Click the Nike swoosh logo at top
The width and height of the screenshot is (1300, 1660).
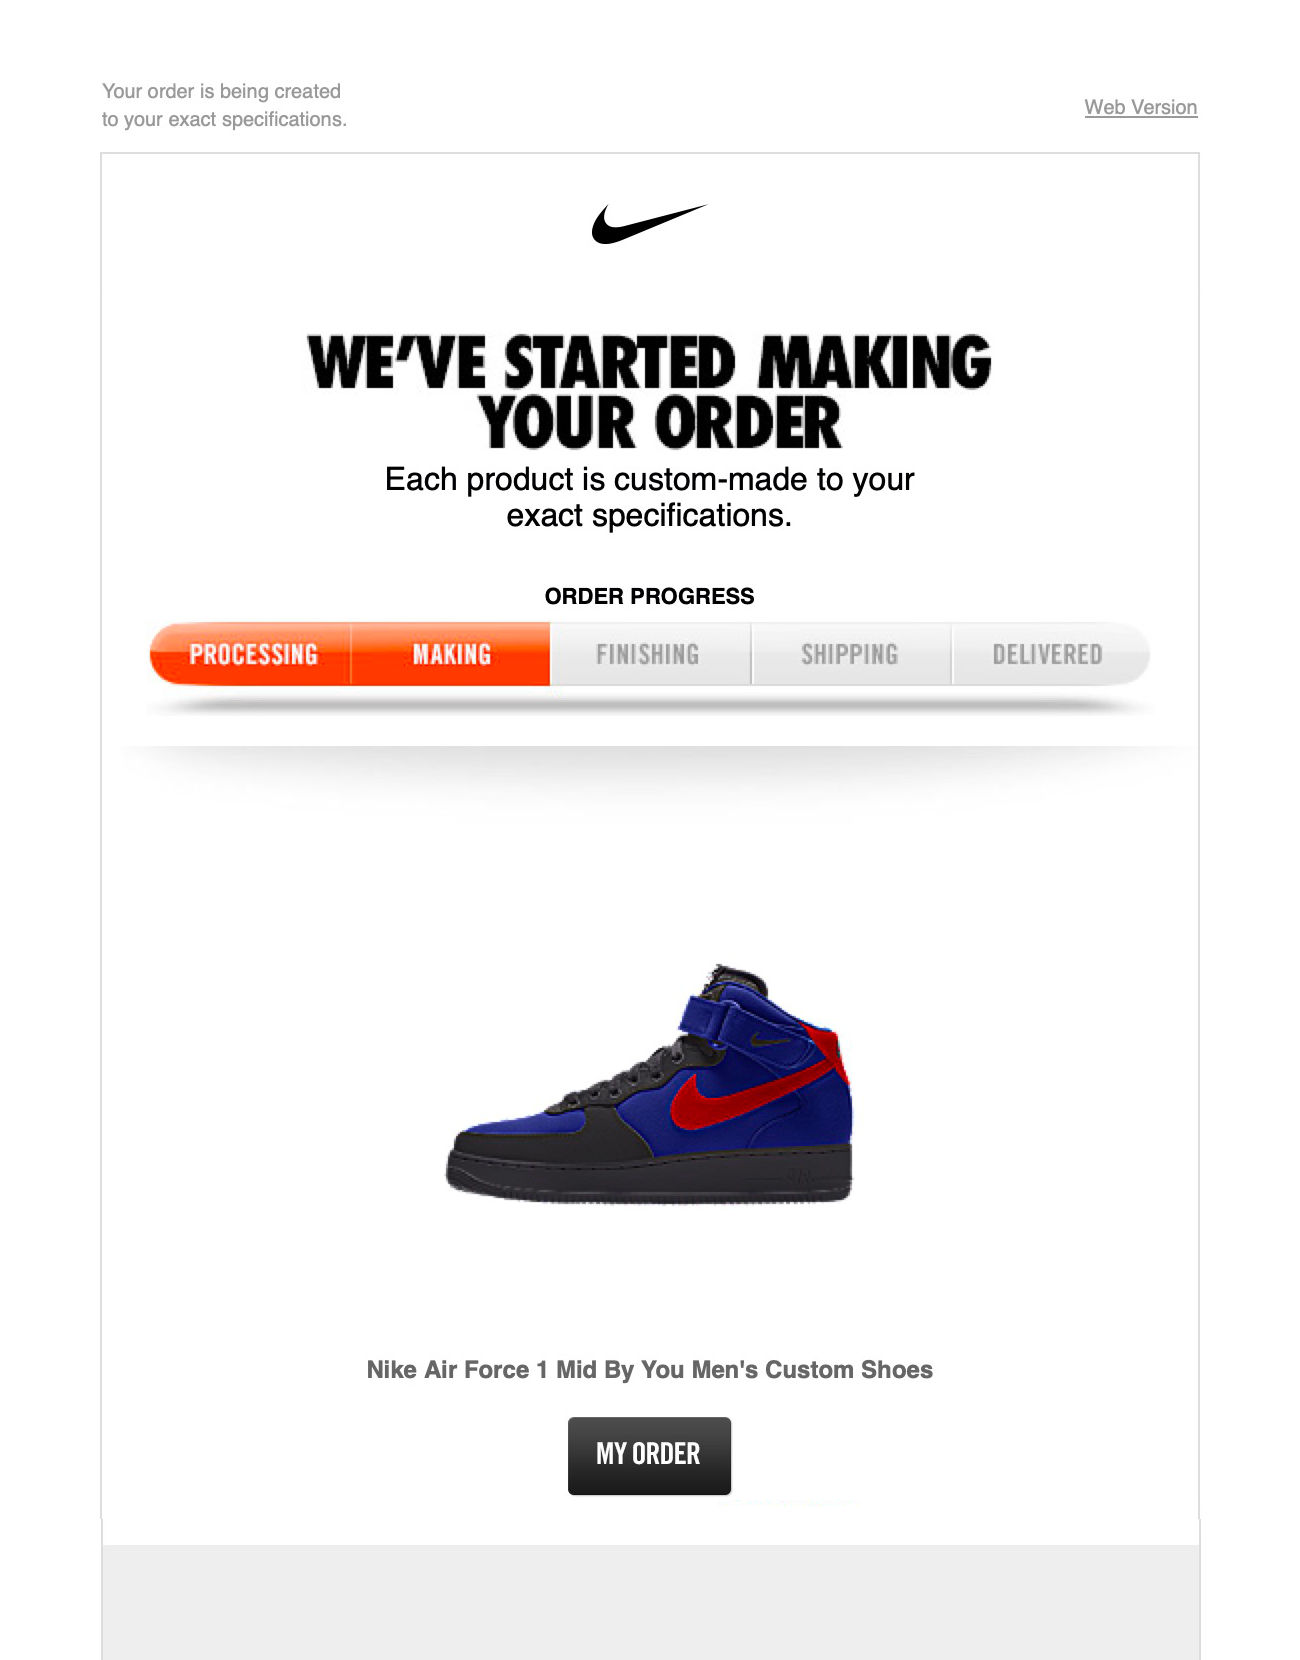649,224
